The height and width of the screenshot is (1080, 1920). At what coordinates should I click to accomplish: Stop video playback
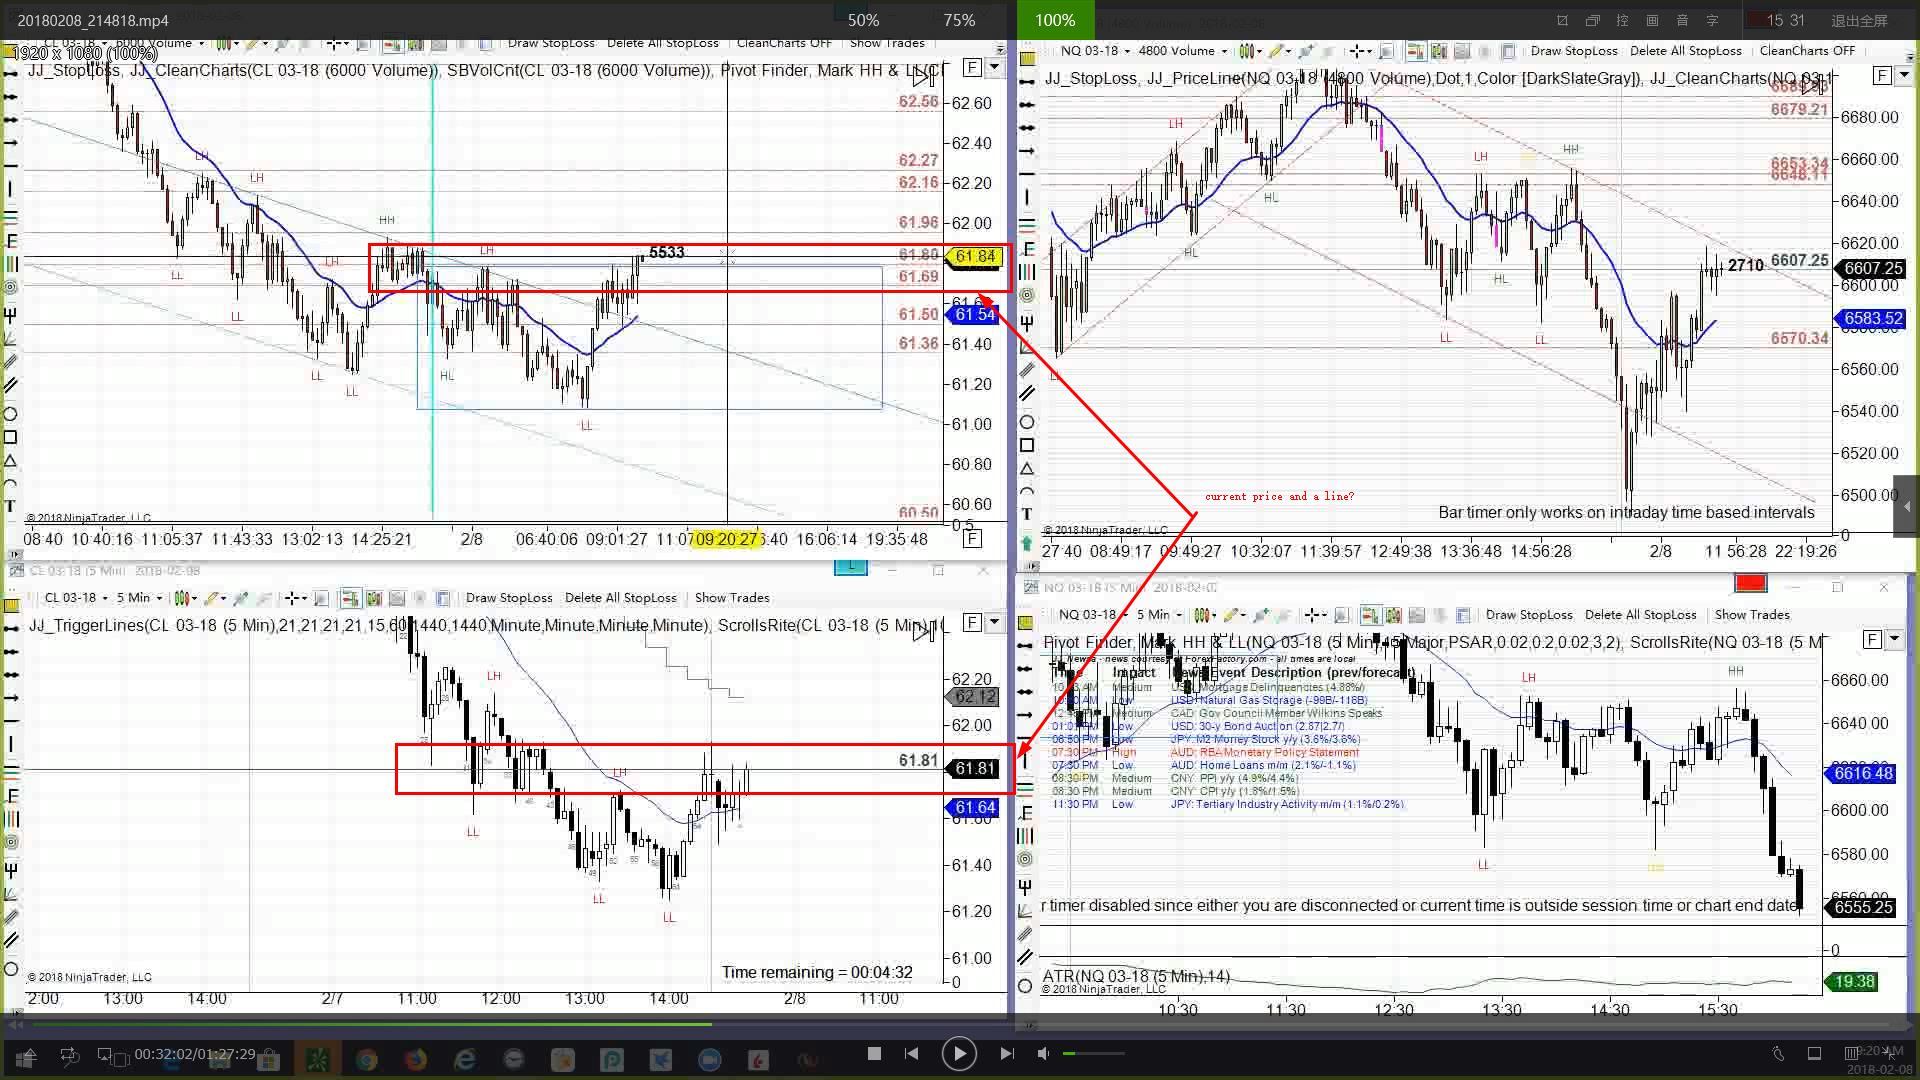(x=874, y=1053)
